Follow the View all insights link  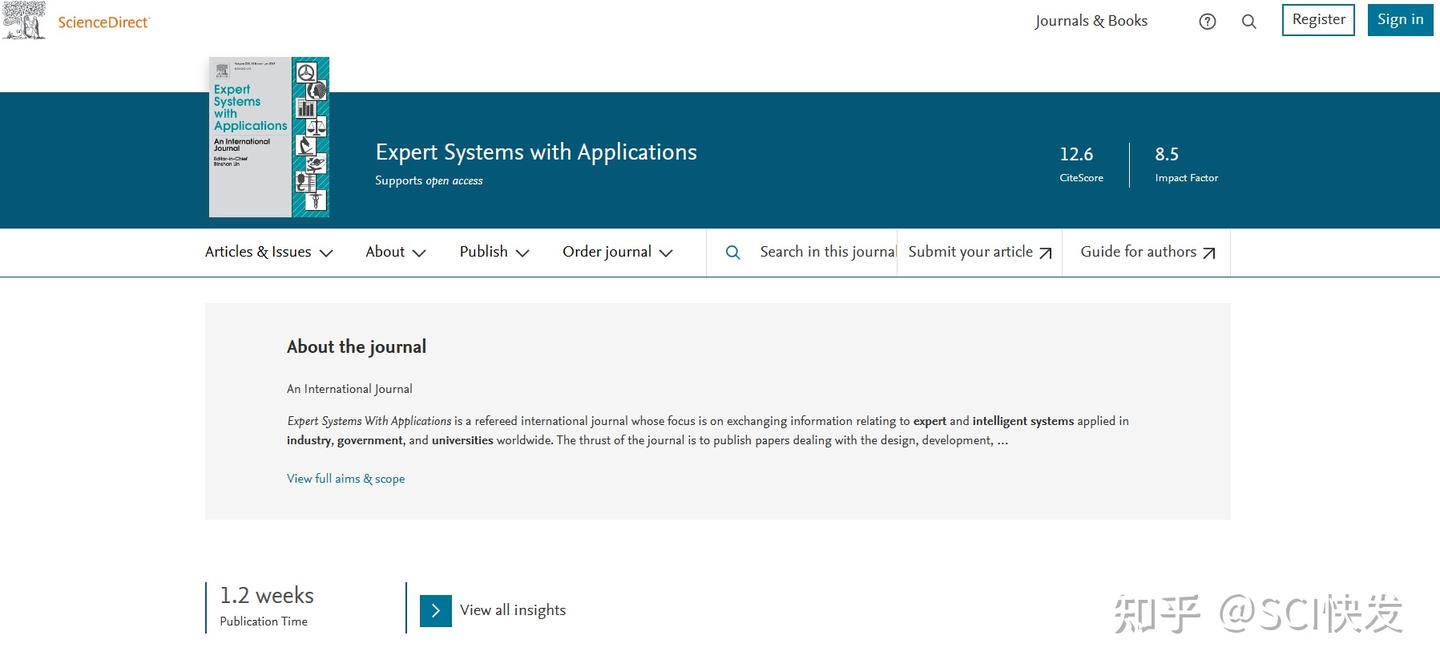pyautogui.click(x=513, y=609)
